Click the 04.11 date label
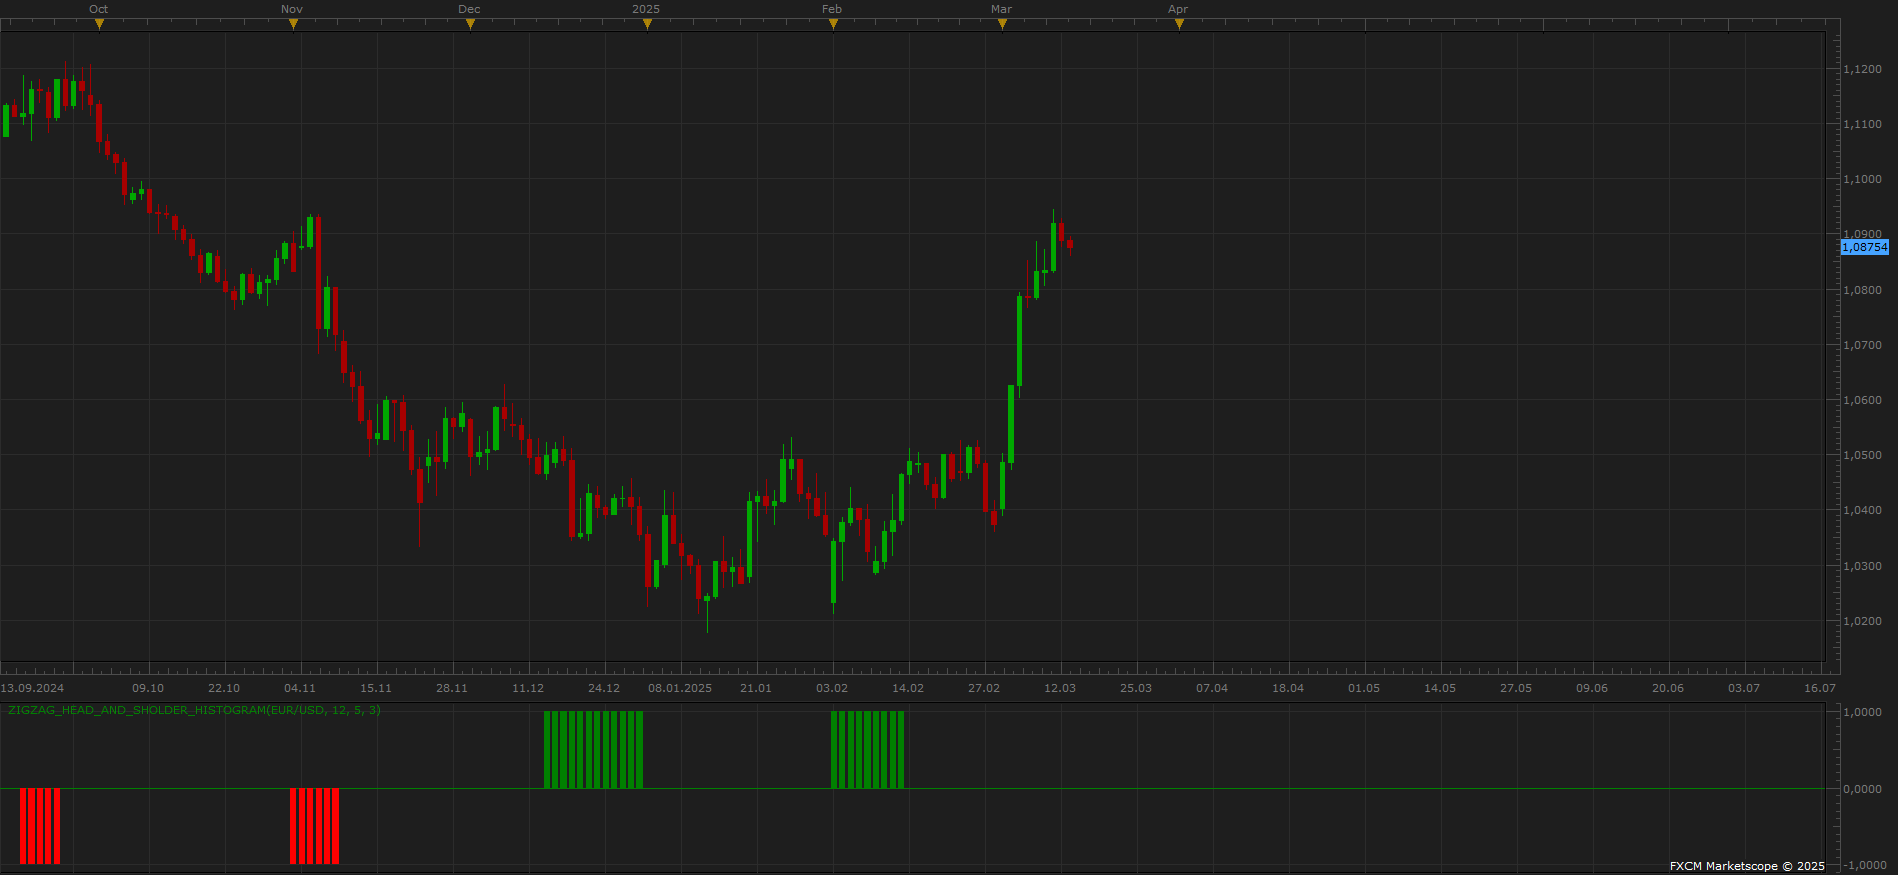1898x875 pixels. [x=300, y=688]
